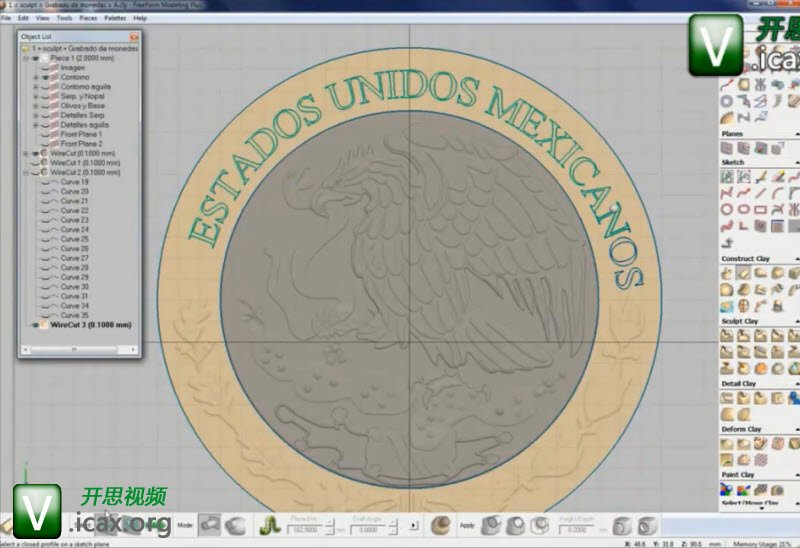Click the brown sphere icon in bottom toolbar

(x=441, y=525)
